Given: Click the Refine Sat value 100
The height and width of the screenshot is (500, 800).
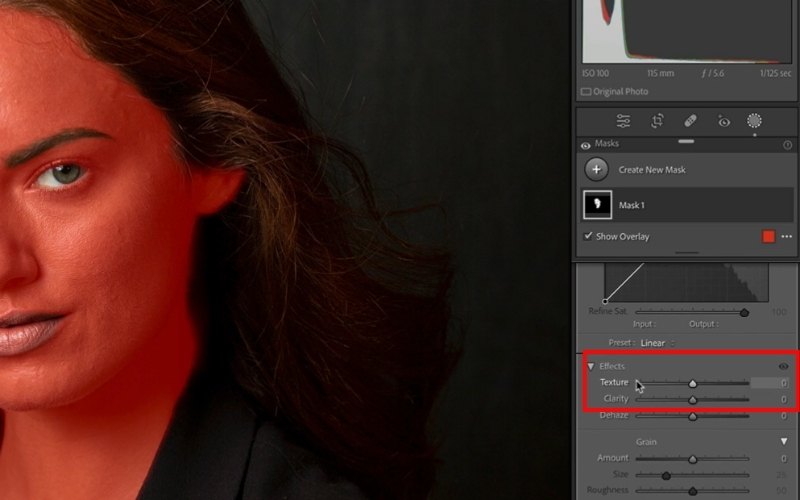Looking at the screenshot, I should click(780, 312).
